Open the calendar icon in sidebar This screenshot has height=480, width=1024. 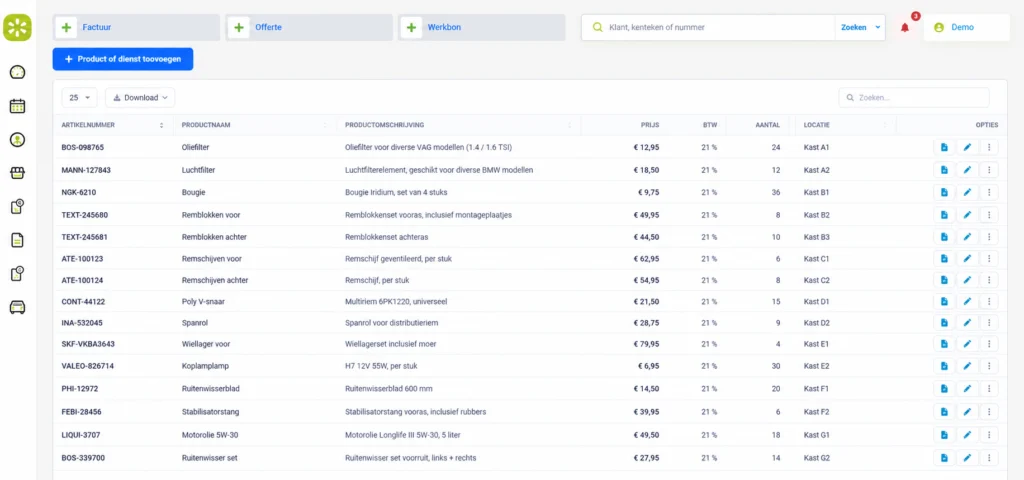(x=17, y=106)
